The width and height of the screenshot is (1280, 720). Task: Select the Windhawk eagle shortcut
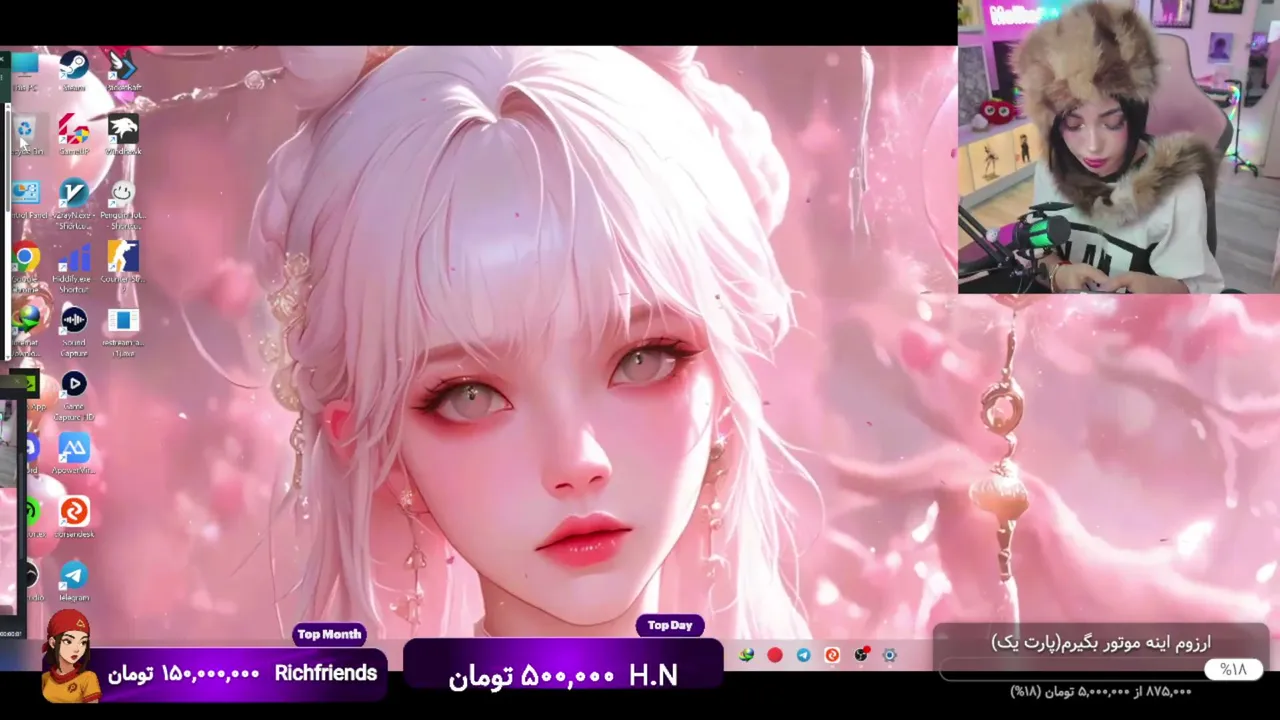pyautogui.click(x=123, y=136)
